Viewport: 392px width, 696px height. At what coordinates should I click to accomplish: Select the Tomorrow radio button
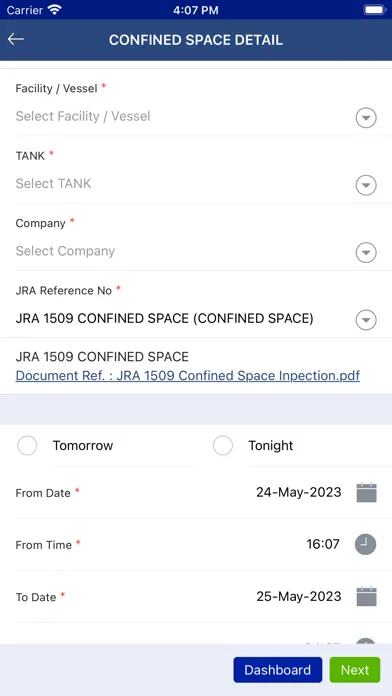pos(27,445)
